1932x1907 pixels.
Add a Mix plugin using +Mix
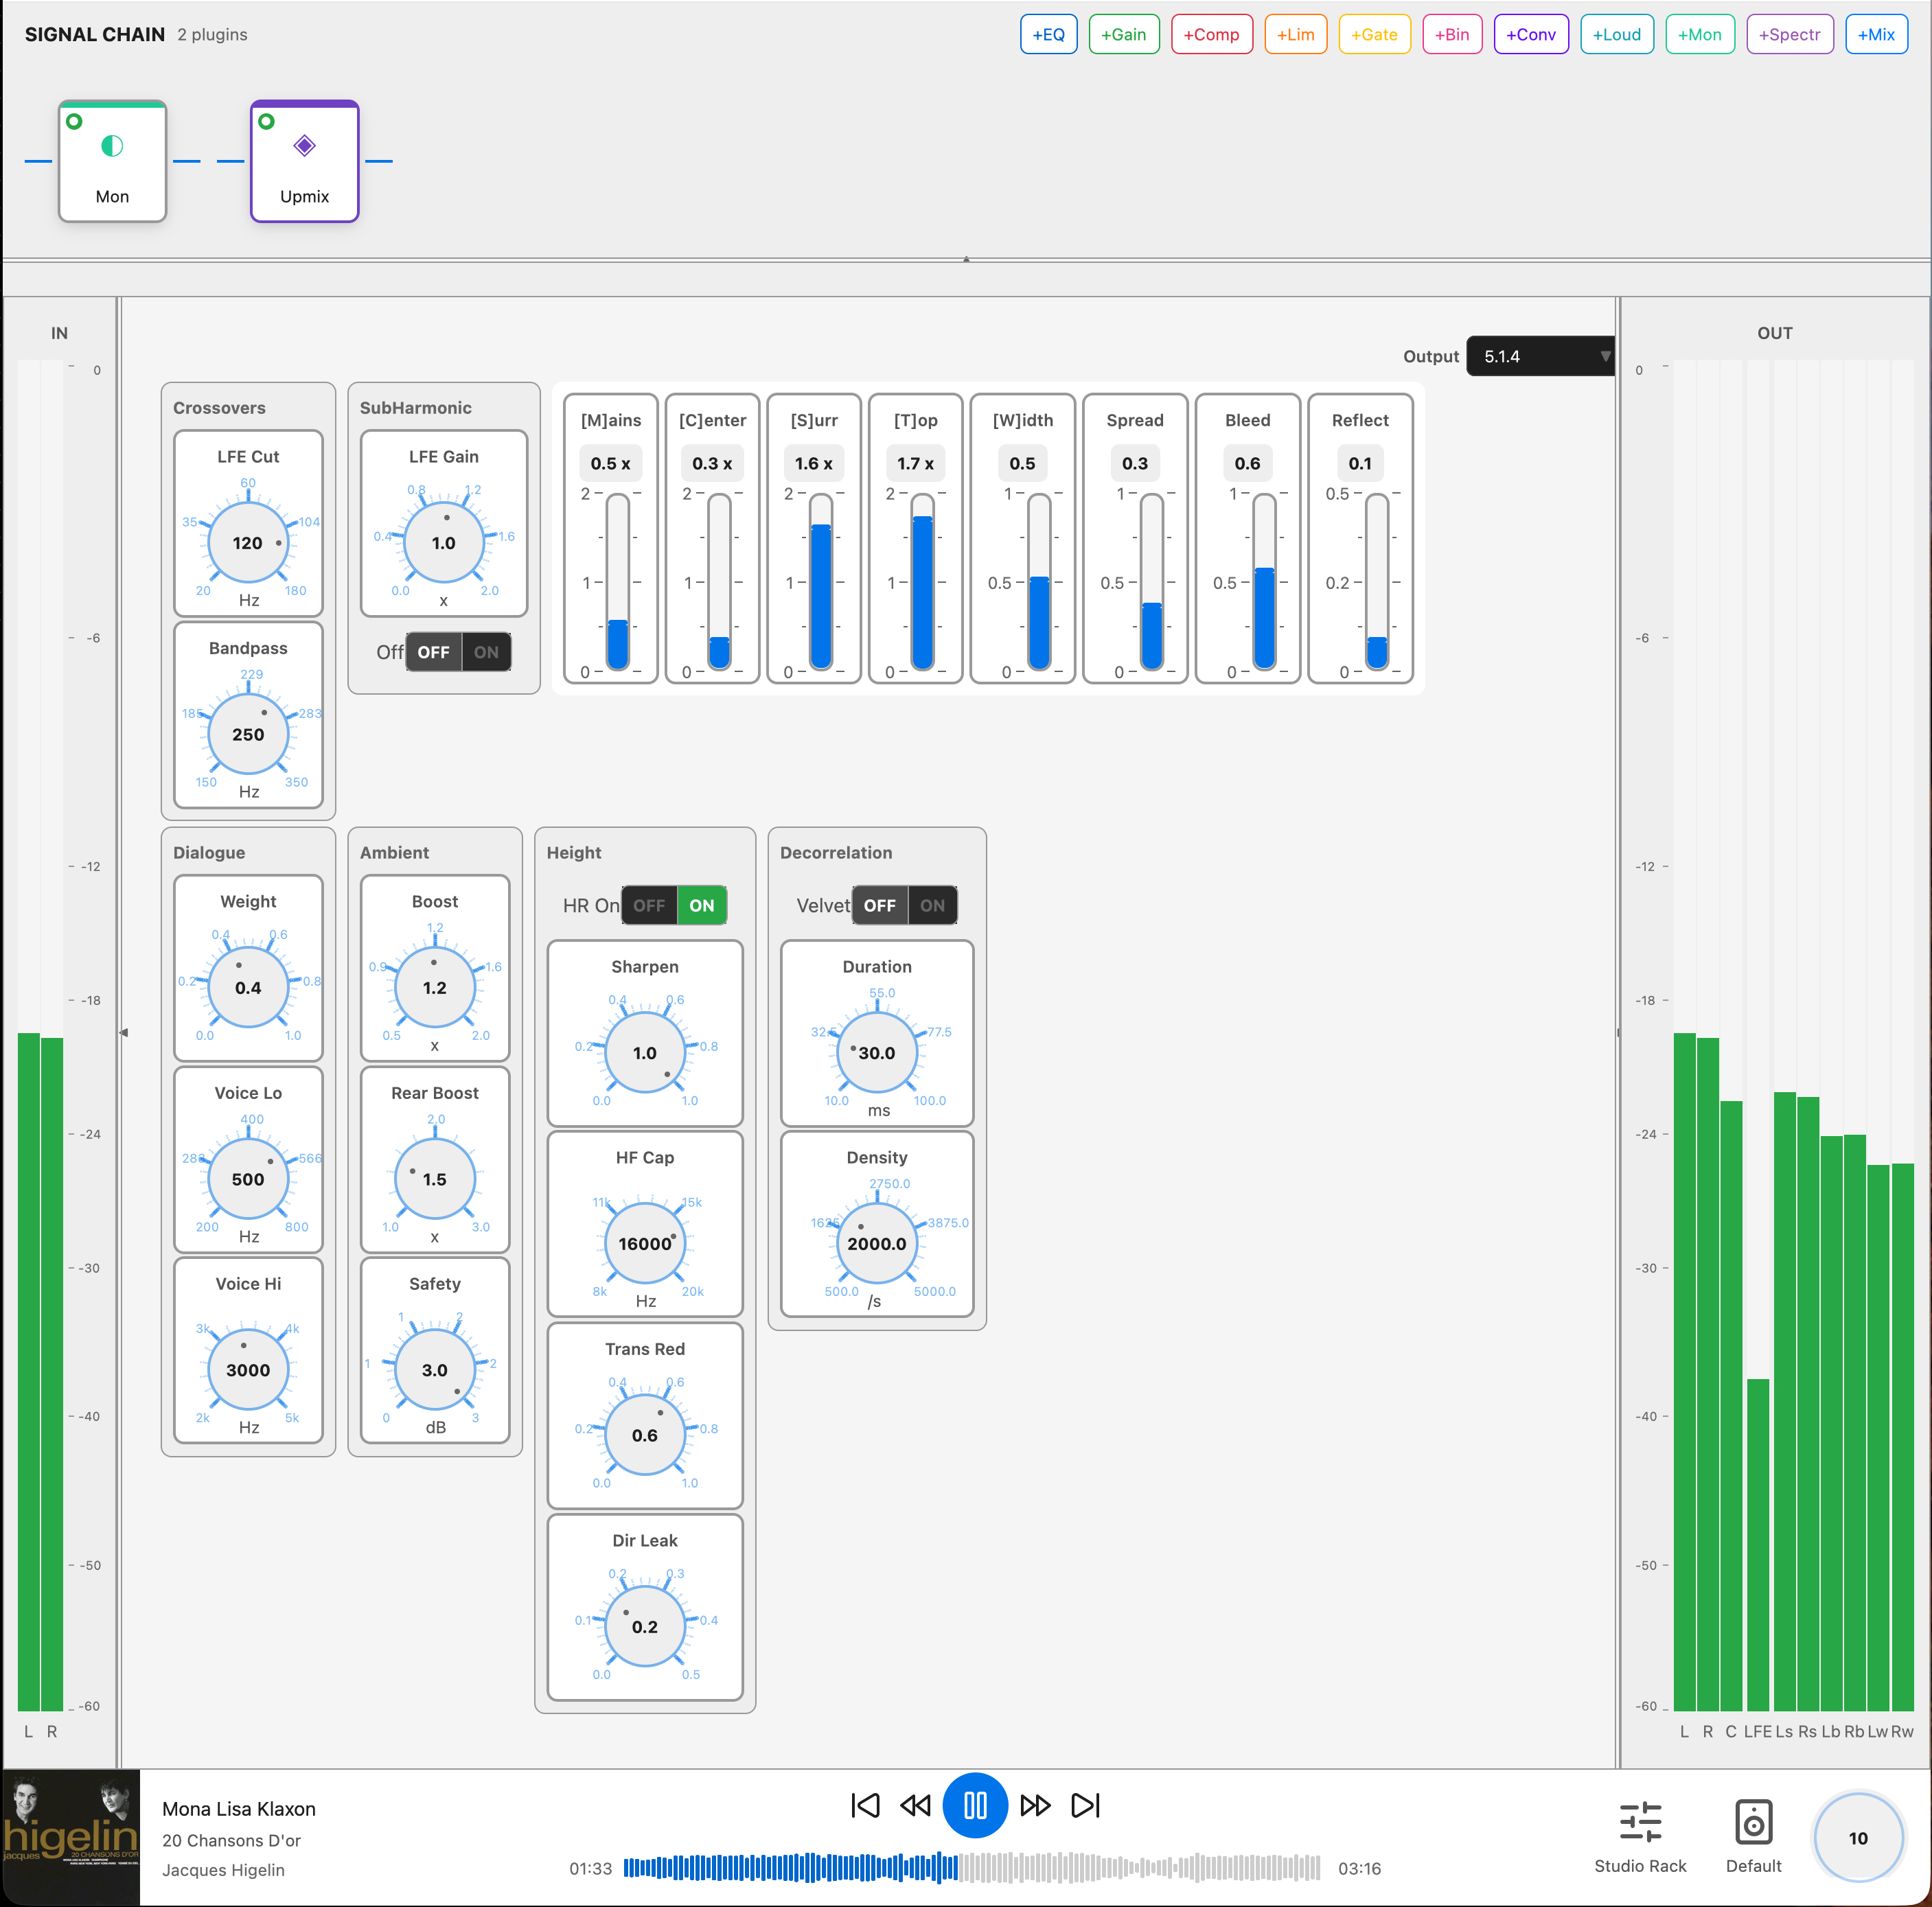pyautogui.click(x=1875, y=33)
